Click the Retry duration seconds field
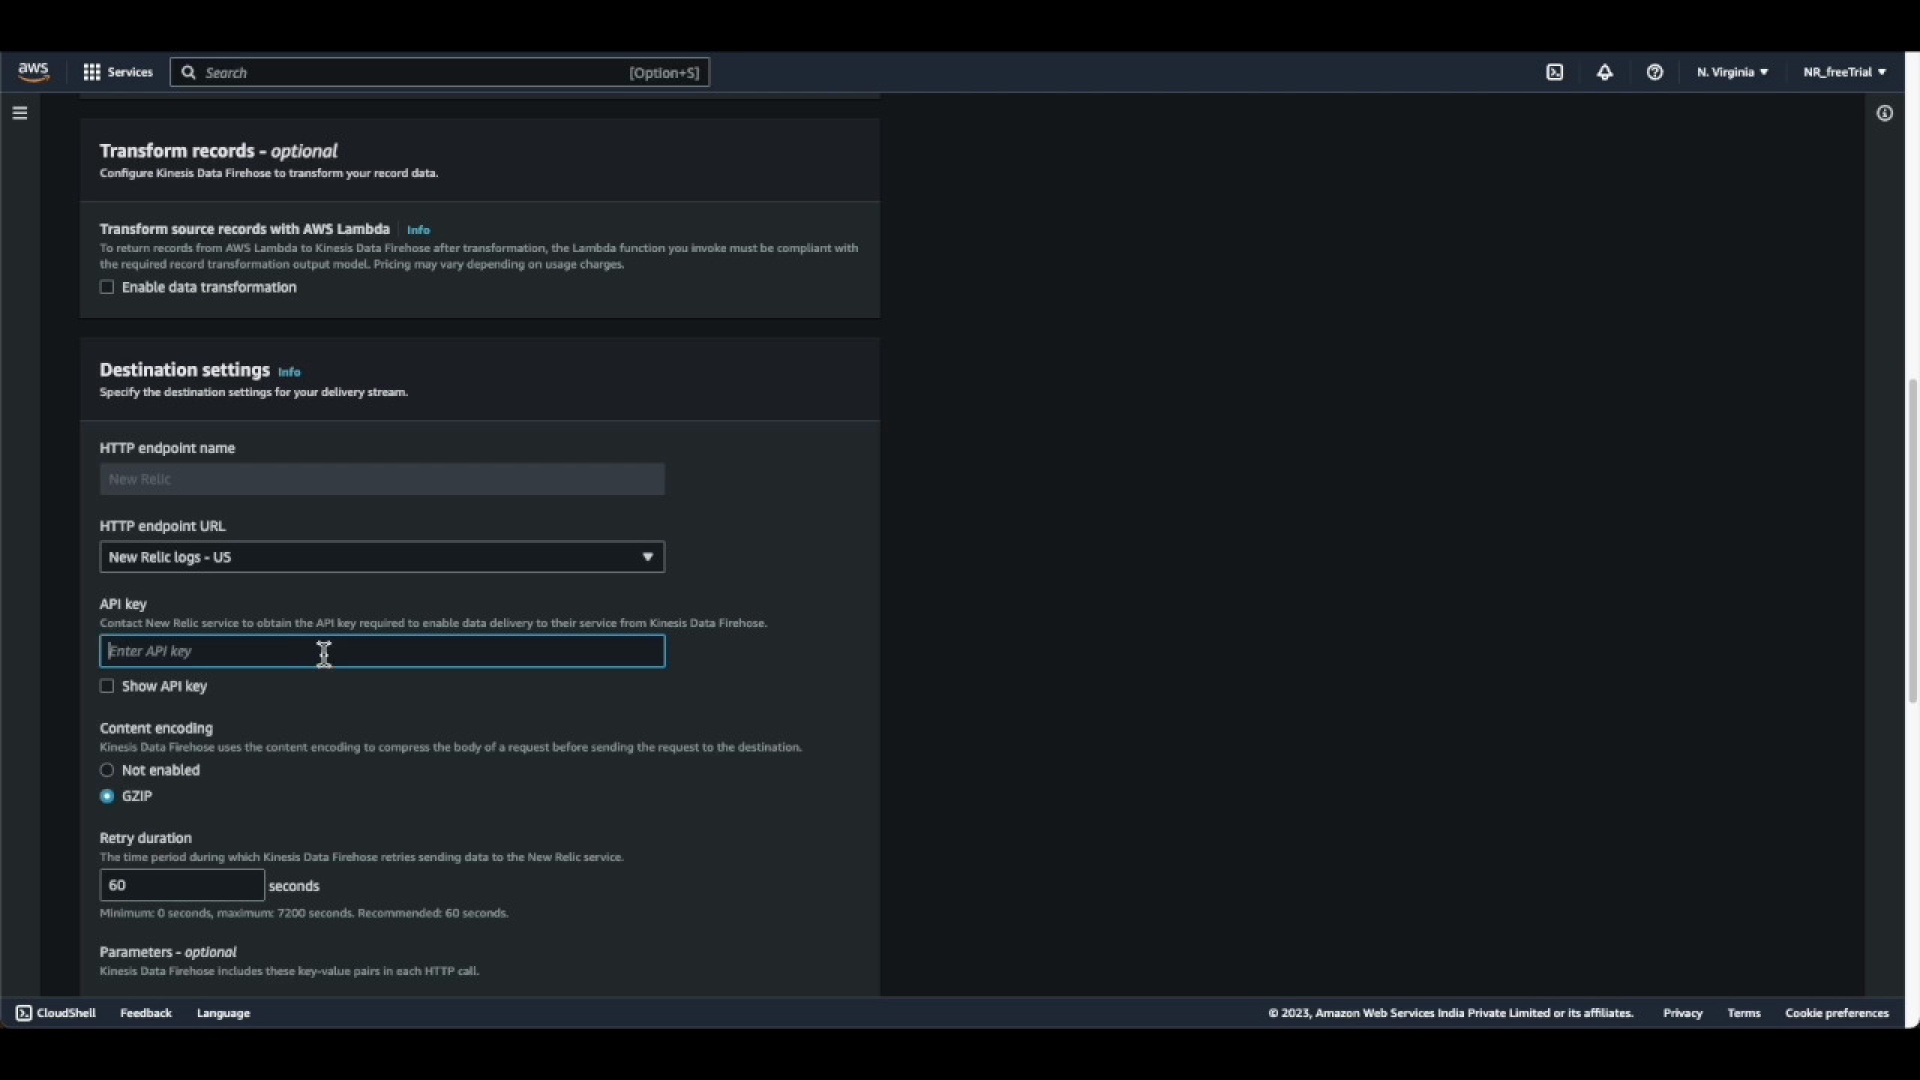Viewport: 1920px width, 1080px height. (x=182, y=885)
